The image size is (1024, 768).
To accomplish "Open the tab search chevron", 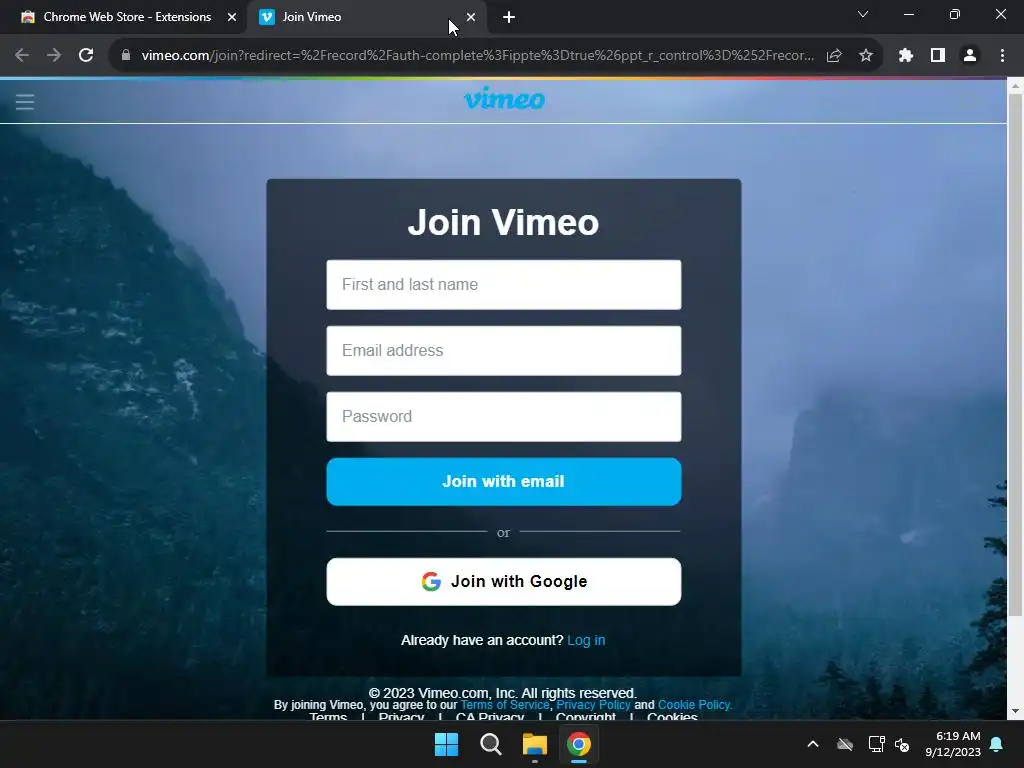I will (863, 14).
